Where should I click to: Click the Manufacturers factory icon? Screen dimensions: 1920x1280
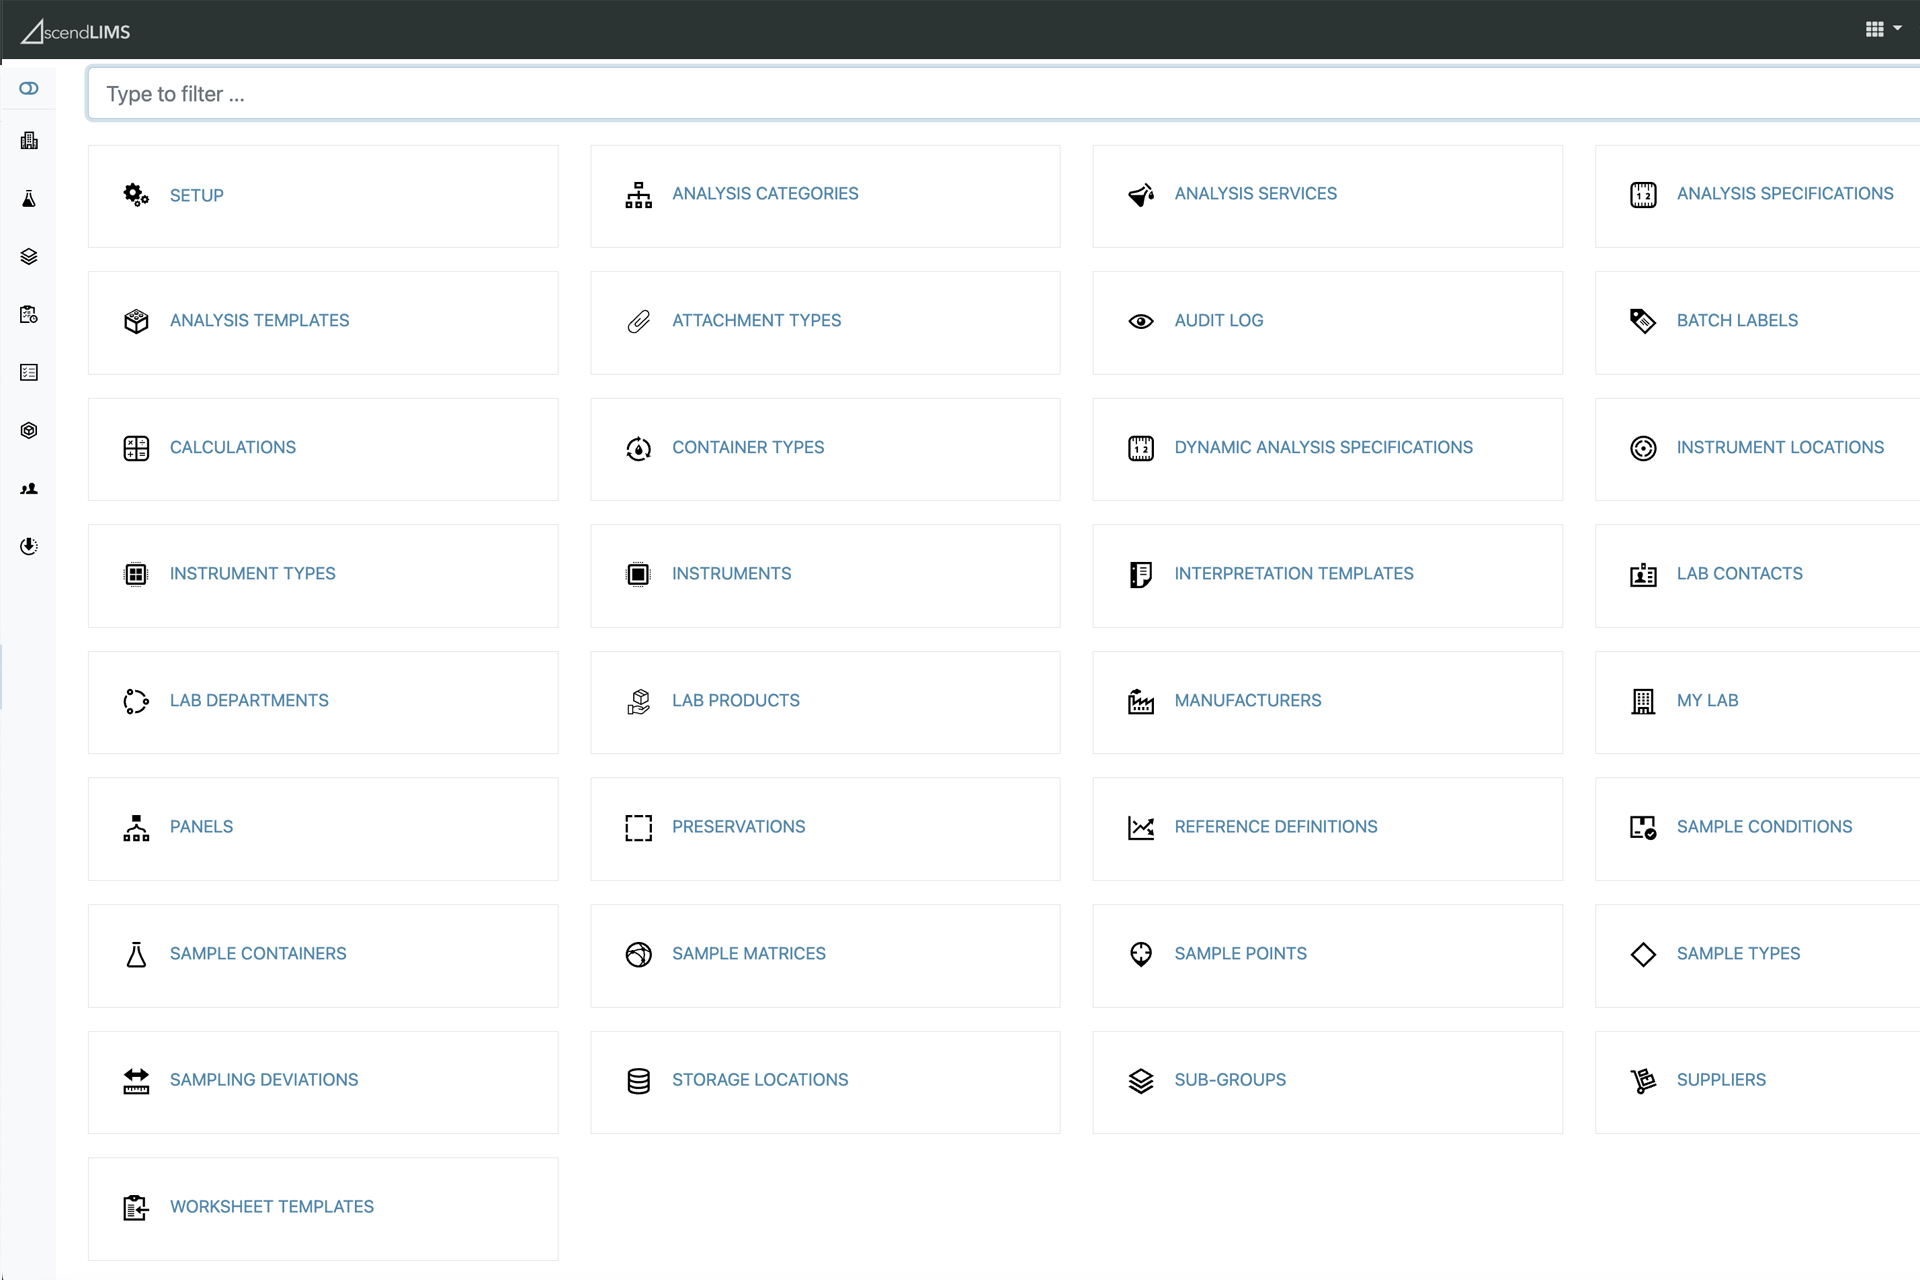tap(1141, 702)
